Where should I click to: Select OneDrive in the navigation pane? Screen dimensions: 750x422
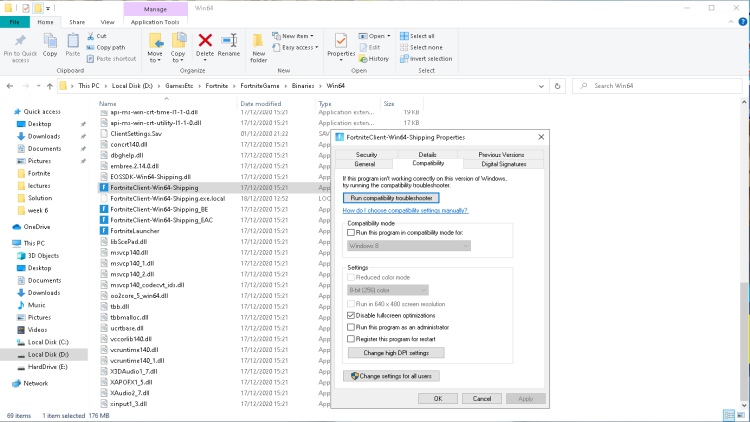point(37,227)
